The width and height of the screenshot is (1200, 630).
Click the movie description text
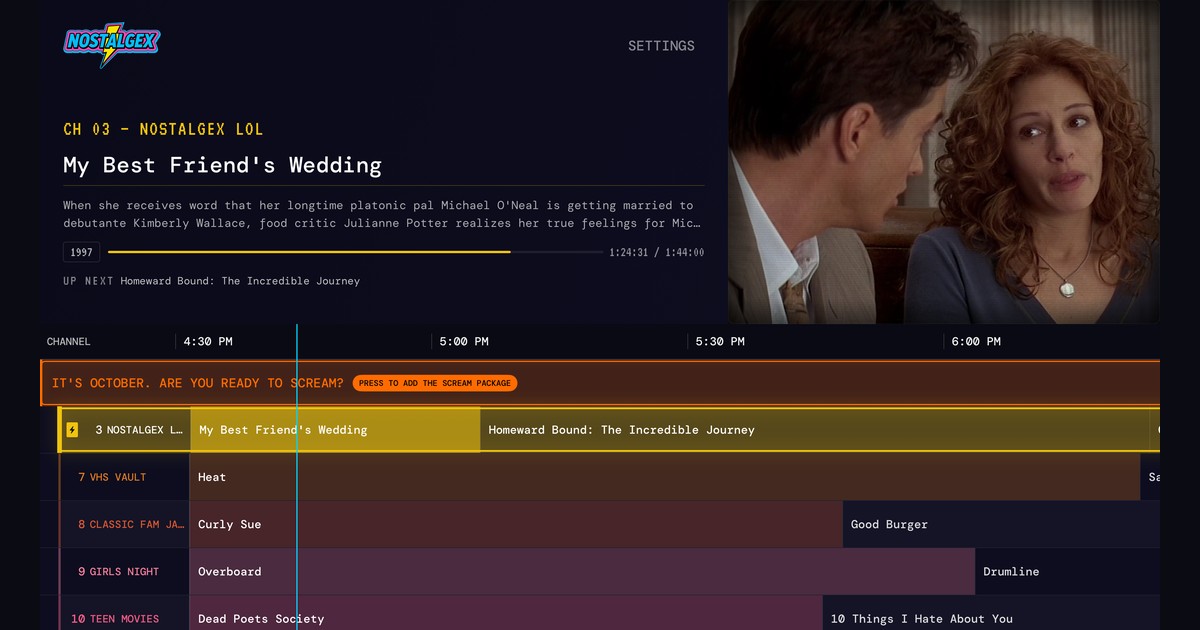pos(382,214)
